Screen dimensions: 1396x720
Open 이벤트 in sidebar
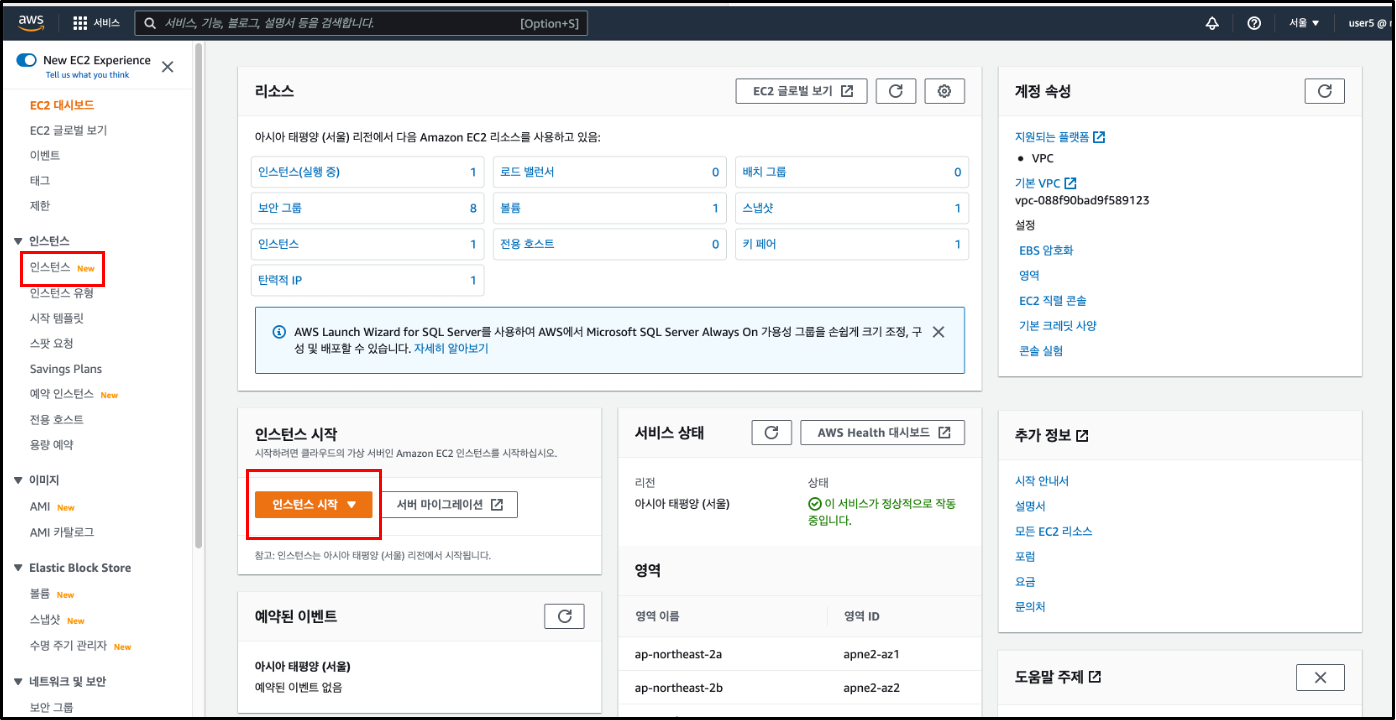coord(45,155)
